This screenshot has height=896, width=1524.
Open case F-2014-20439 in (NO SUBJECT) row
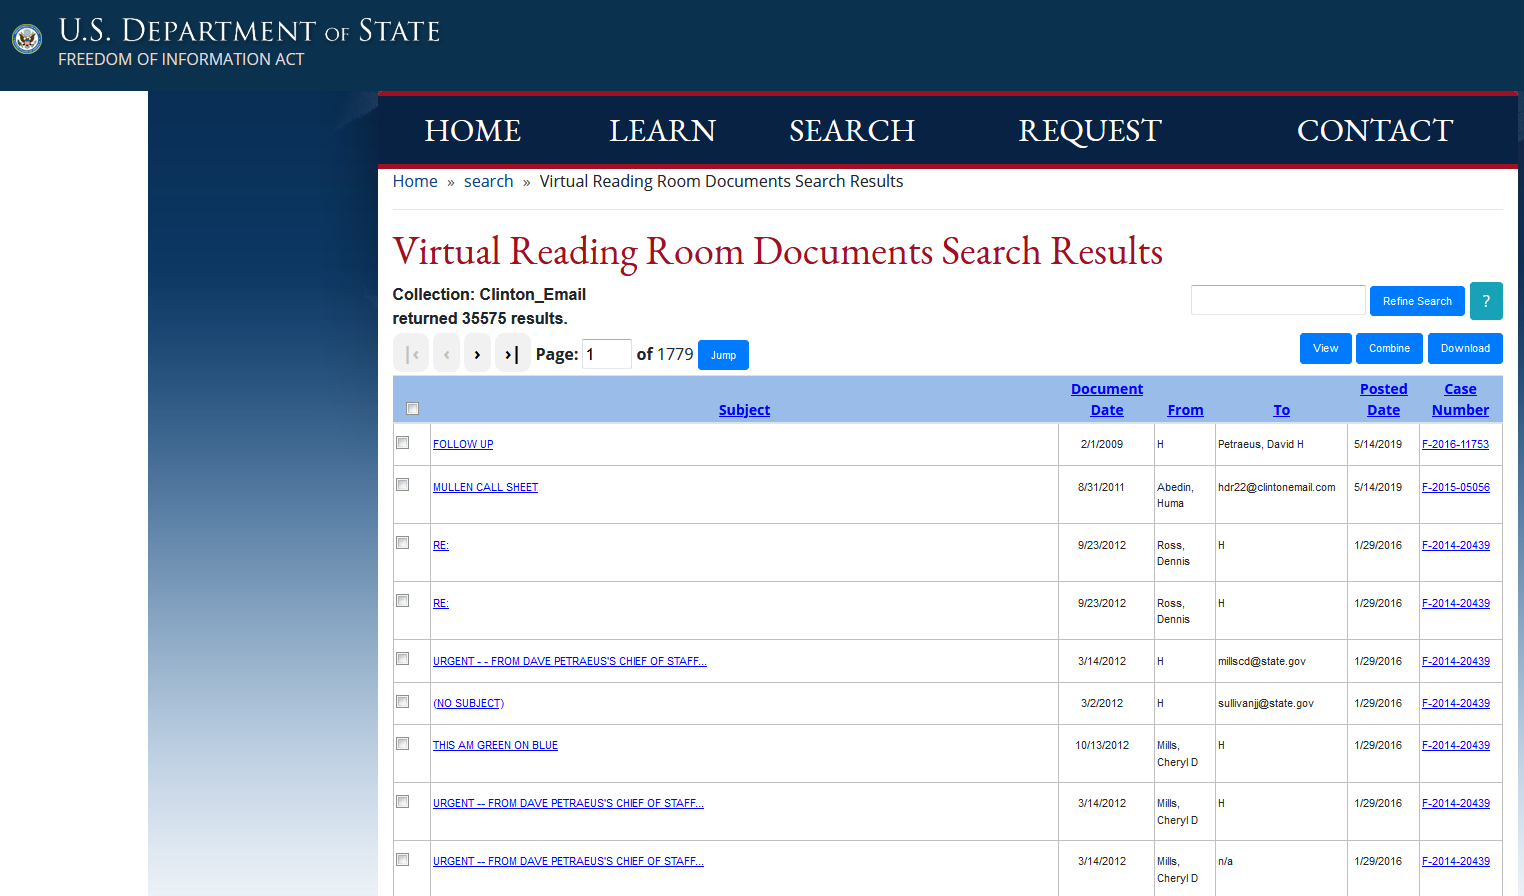pos(1455,703)
